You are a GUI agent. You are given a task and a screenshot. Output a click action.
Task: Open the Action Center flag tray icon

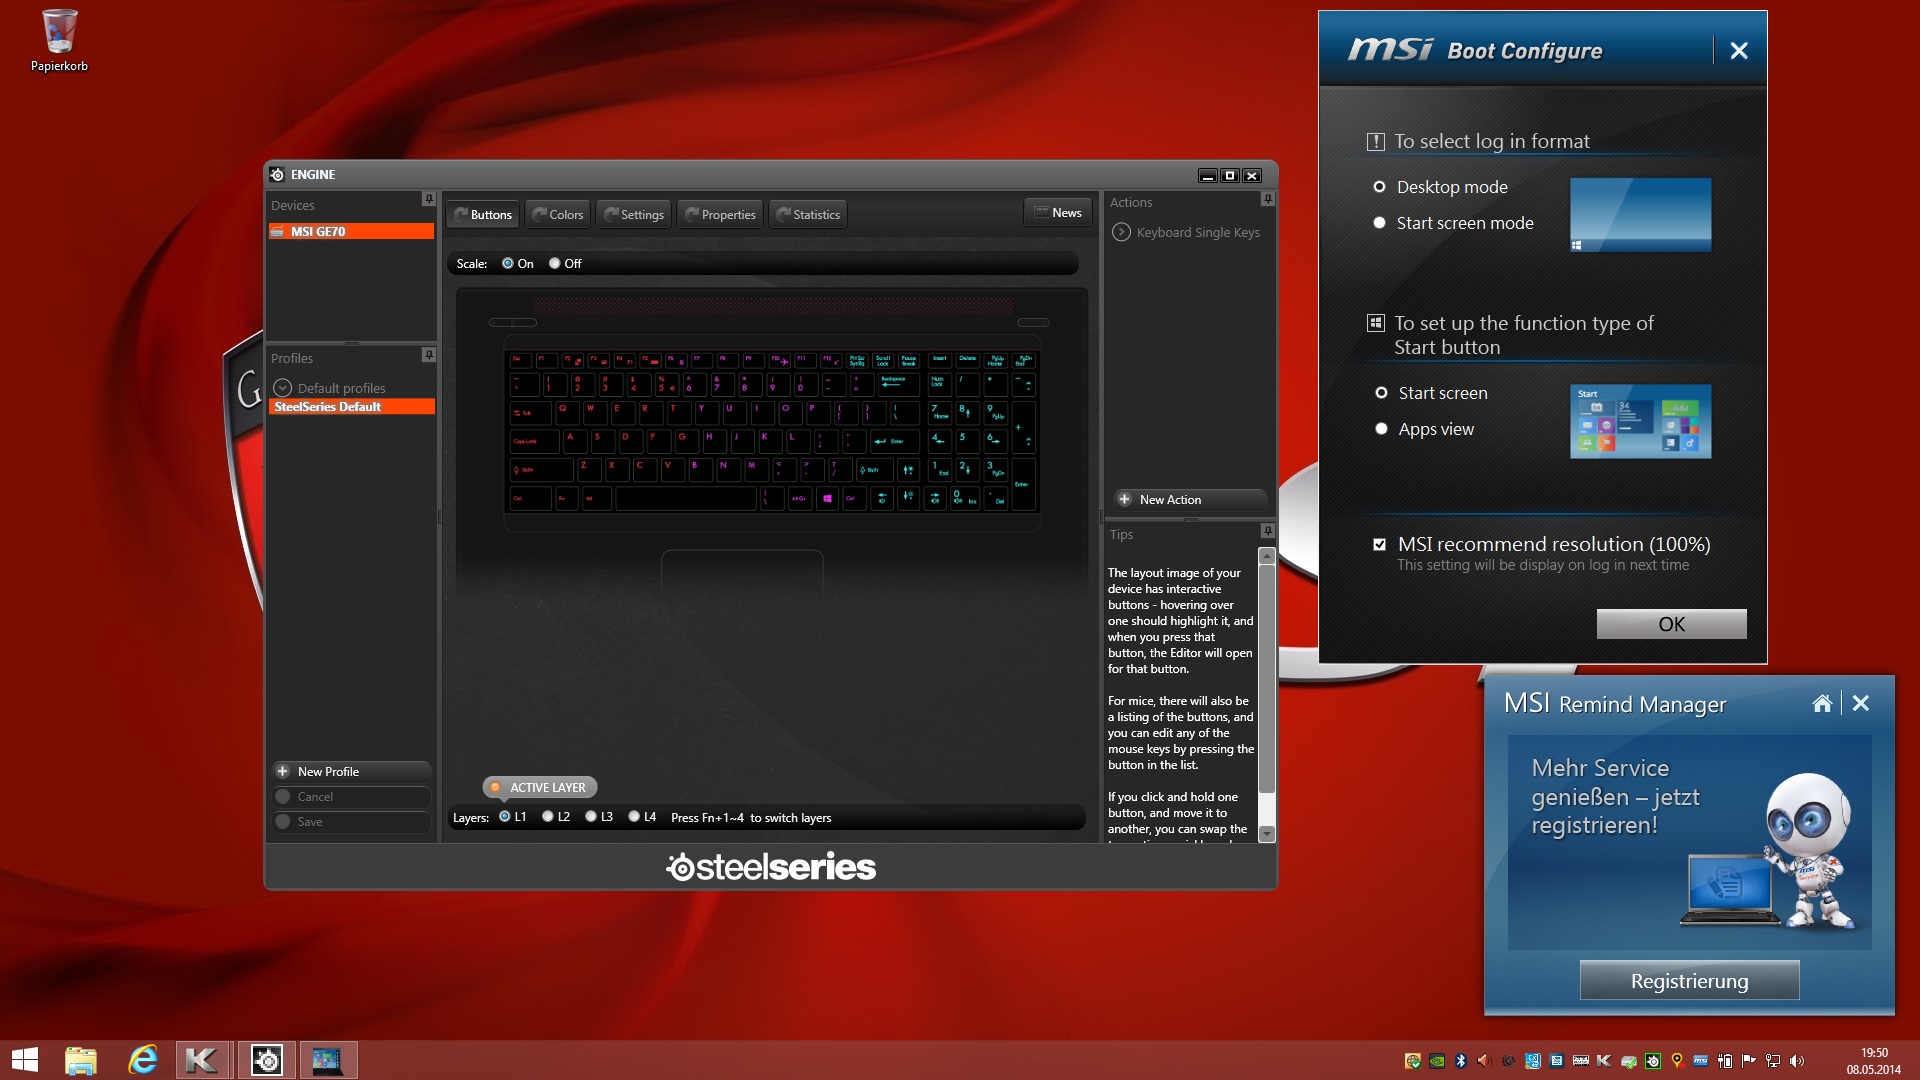pyautogui.click(x=1749, y=1061)
